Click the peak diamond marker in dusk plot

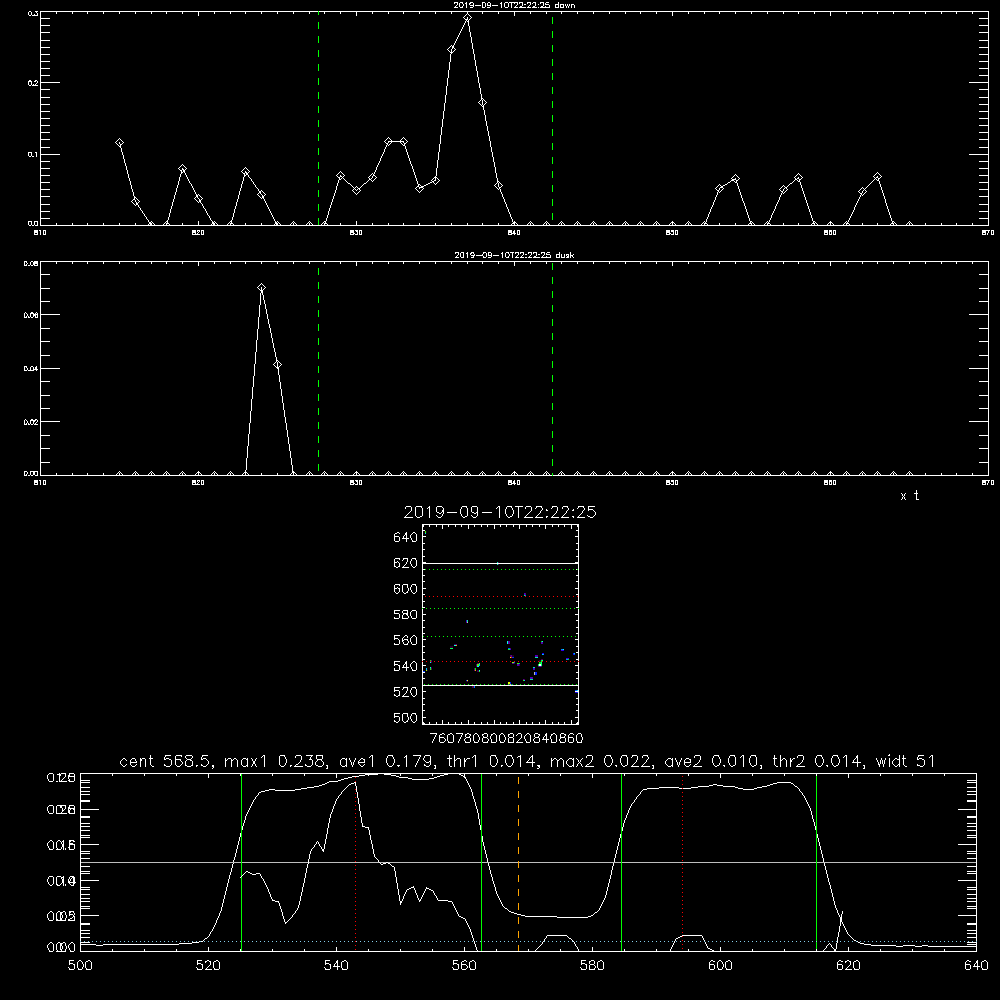click(x=261, y=288)
